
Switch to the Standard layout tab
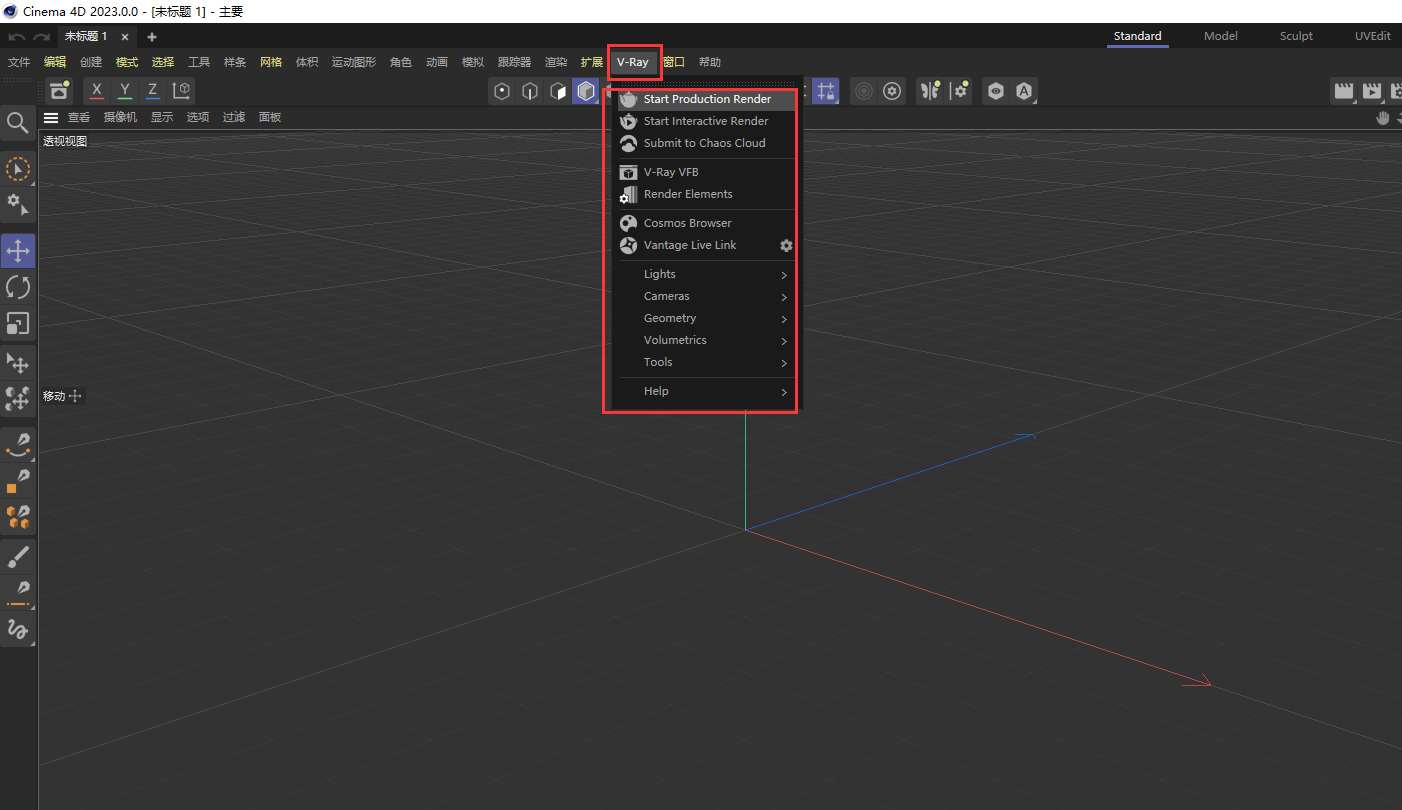[x=1138, y=36]
